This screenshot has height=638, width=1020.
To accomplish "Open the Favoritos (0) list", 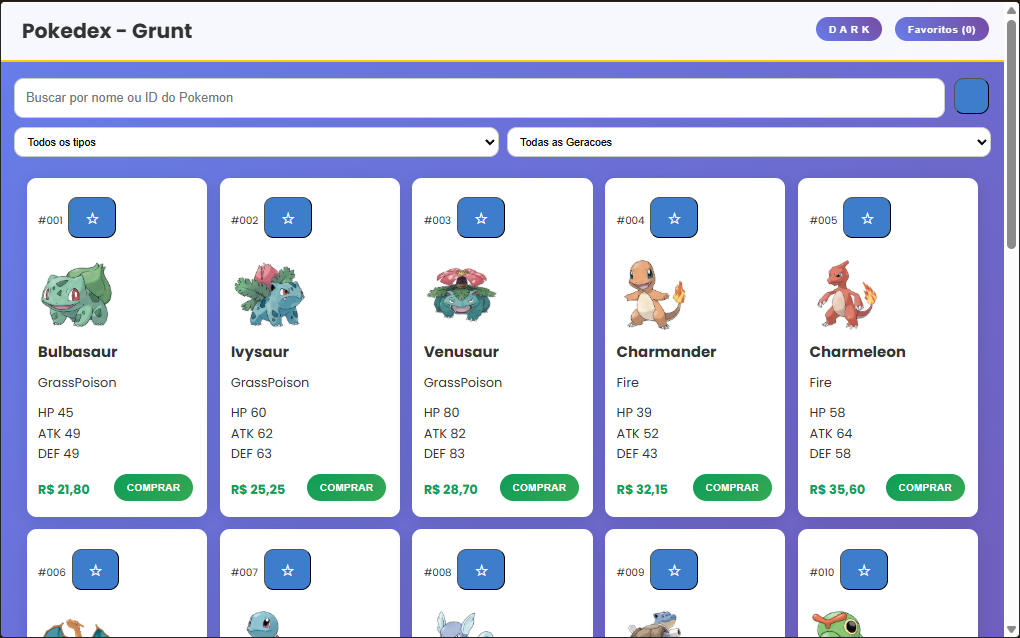I will point(941,29).
